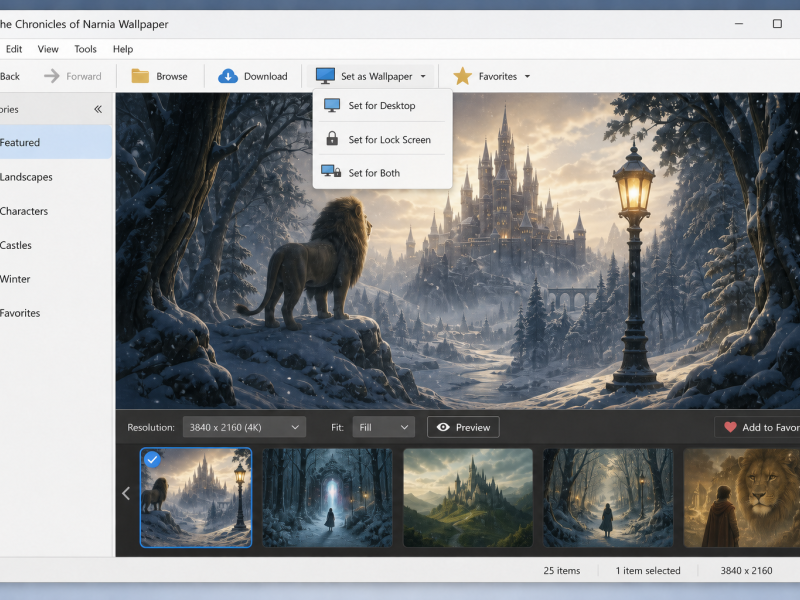
Task: Click Add to Favorites button
Action: (x=757, y=427)
